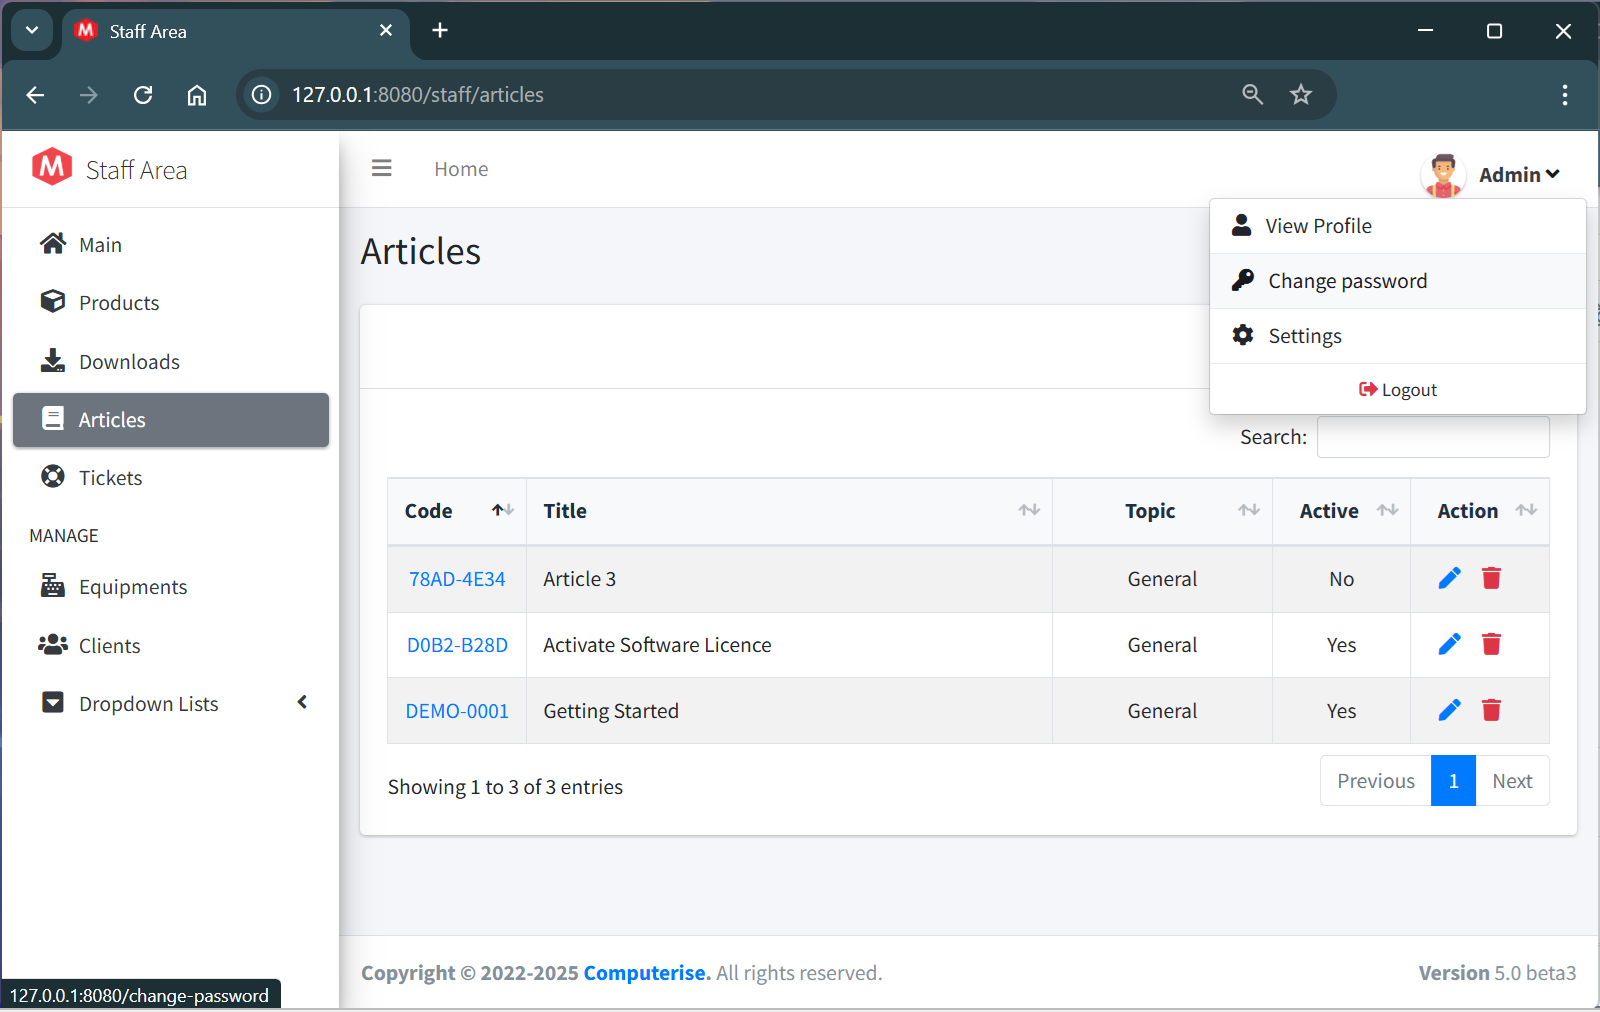Screen dimensions: 1600x1012
Task: Open the tab search dropdown arrow
Action: 32,31
